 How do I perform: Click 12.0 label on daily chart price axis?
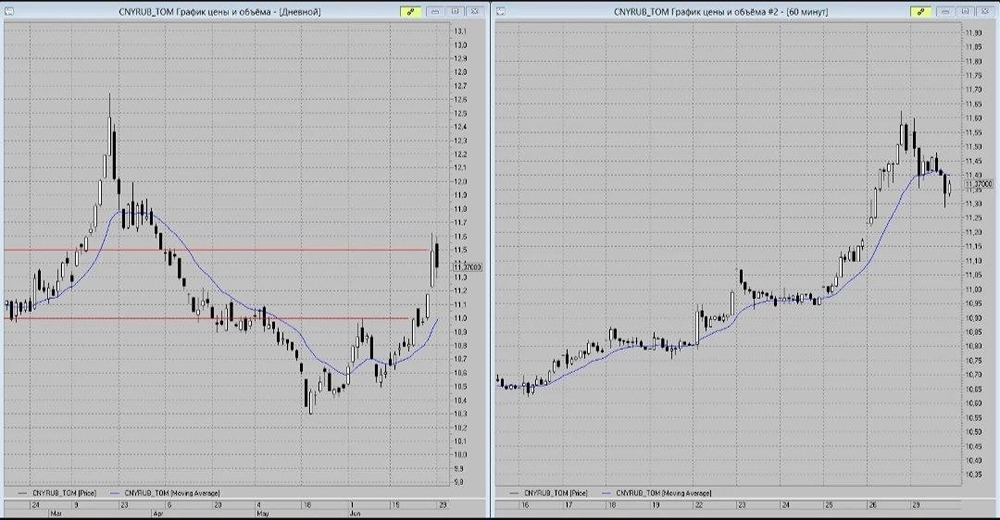tap(460, 181)
